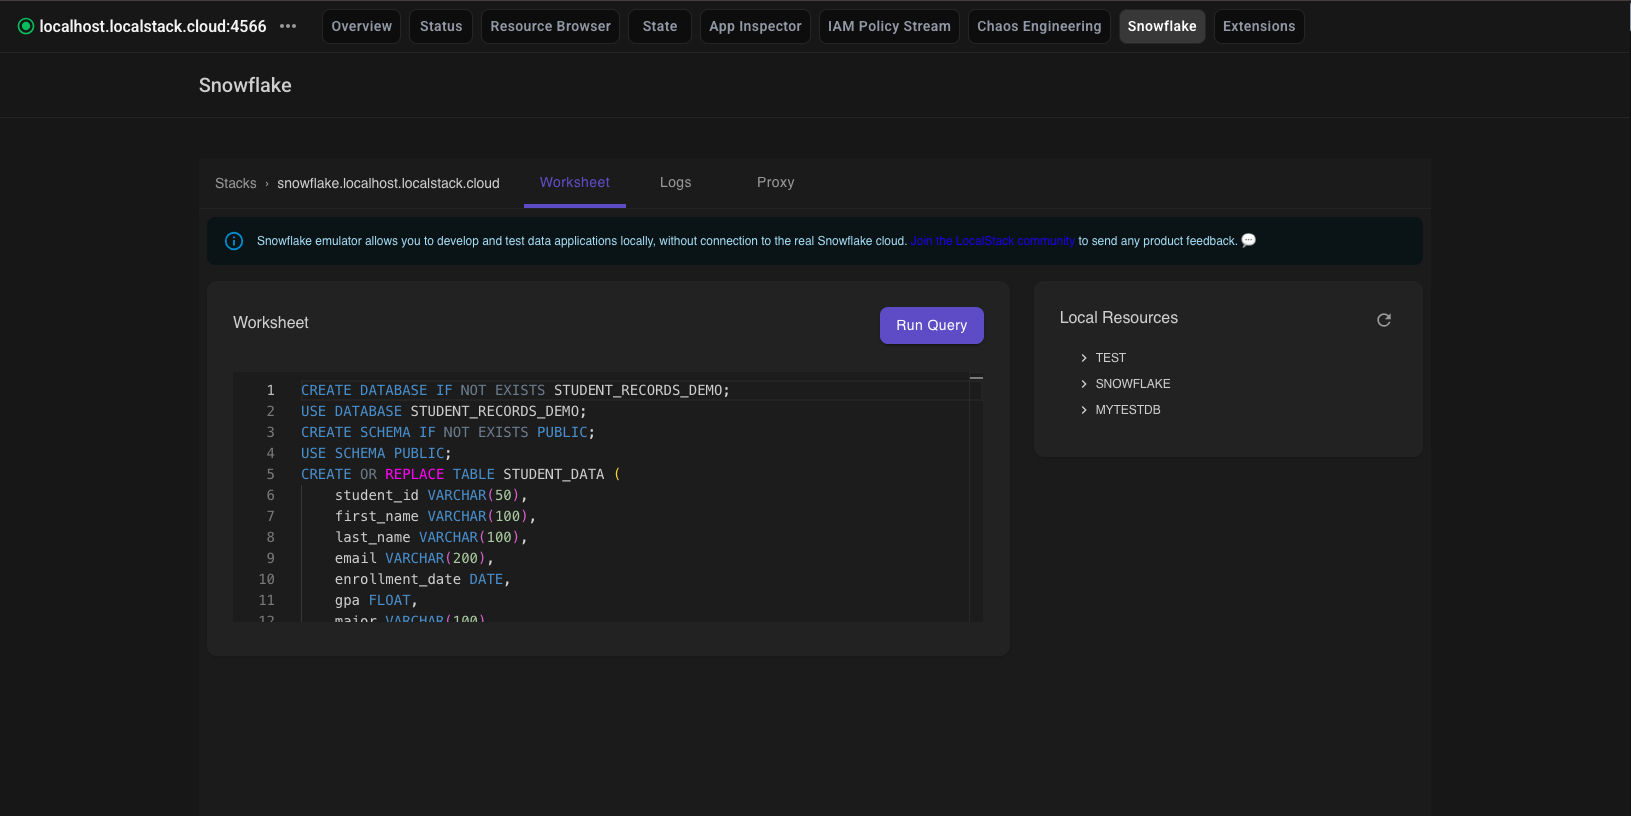Image resolution: width=1631 pixels, height=816 pixels.
Task: Expand the TEST database chevron
Action: pyautogui.click(x=1083, y=358)
